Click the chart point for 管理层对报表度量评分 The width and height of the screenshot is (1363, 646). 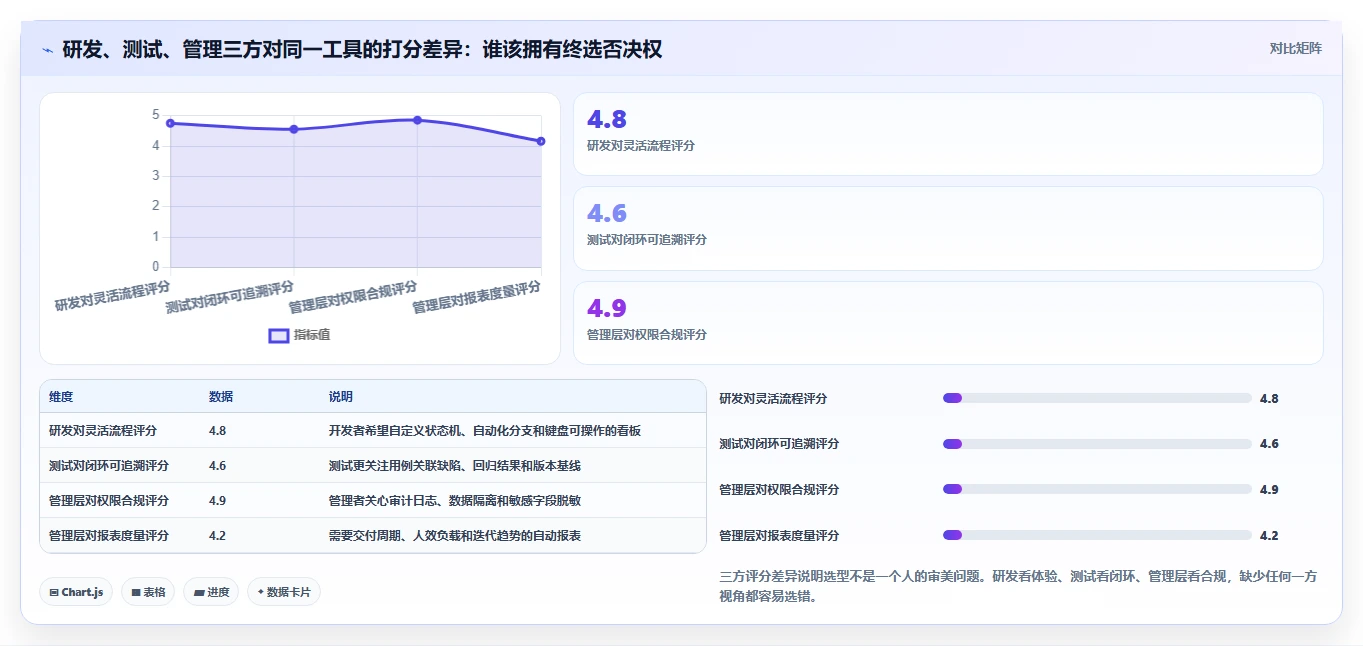point(541,141)
